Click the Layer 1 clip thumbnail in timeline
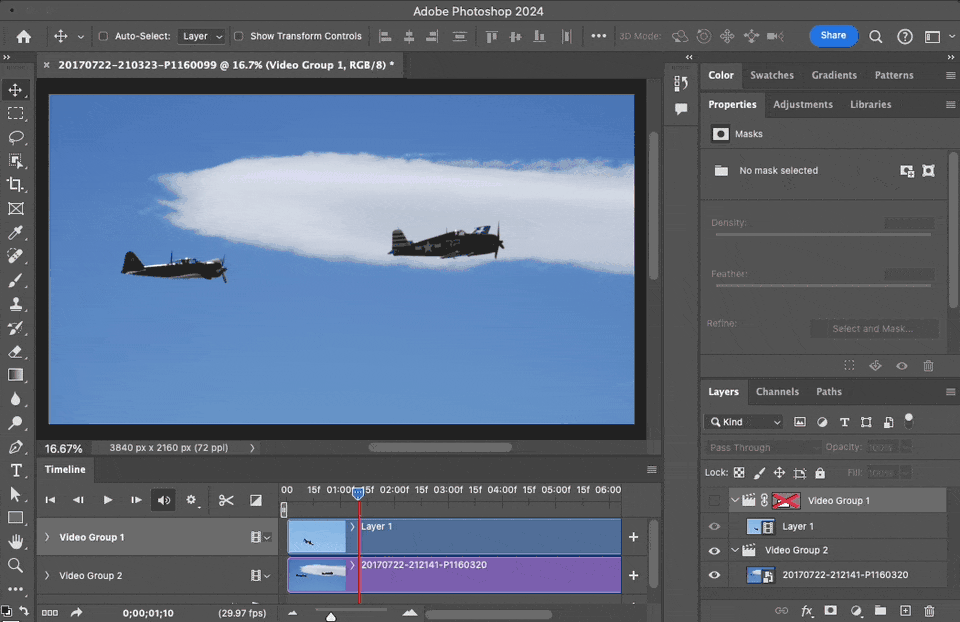The image size is (960, 622). tap(316, 537)
